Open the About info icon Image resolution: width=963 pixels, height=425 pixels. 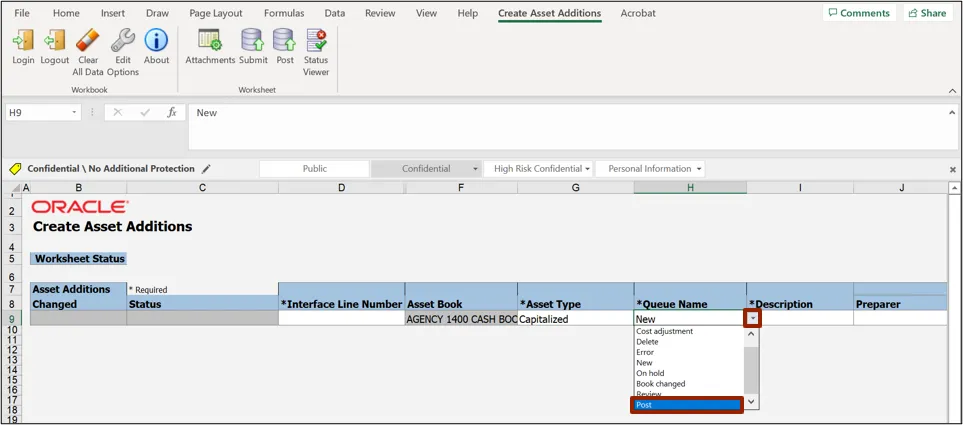156,42
